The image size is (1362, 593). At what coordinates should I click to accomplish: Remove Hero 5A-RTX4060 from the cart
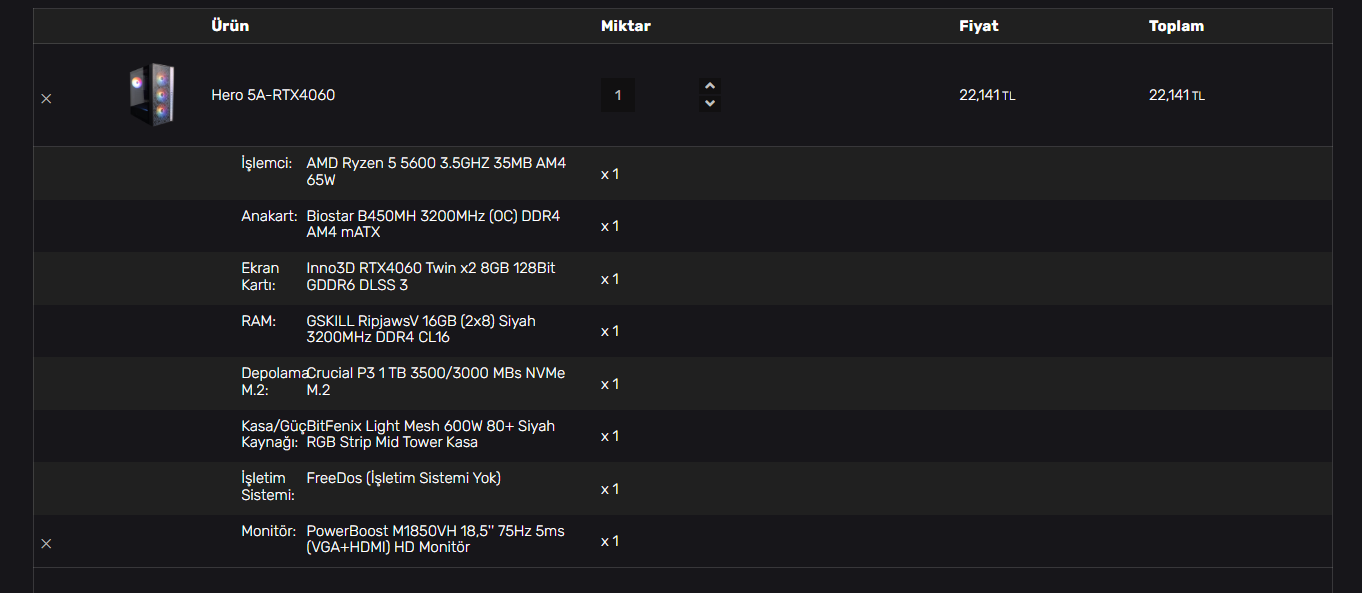[46, 98]
